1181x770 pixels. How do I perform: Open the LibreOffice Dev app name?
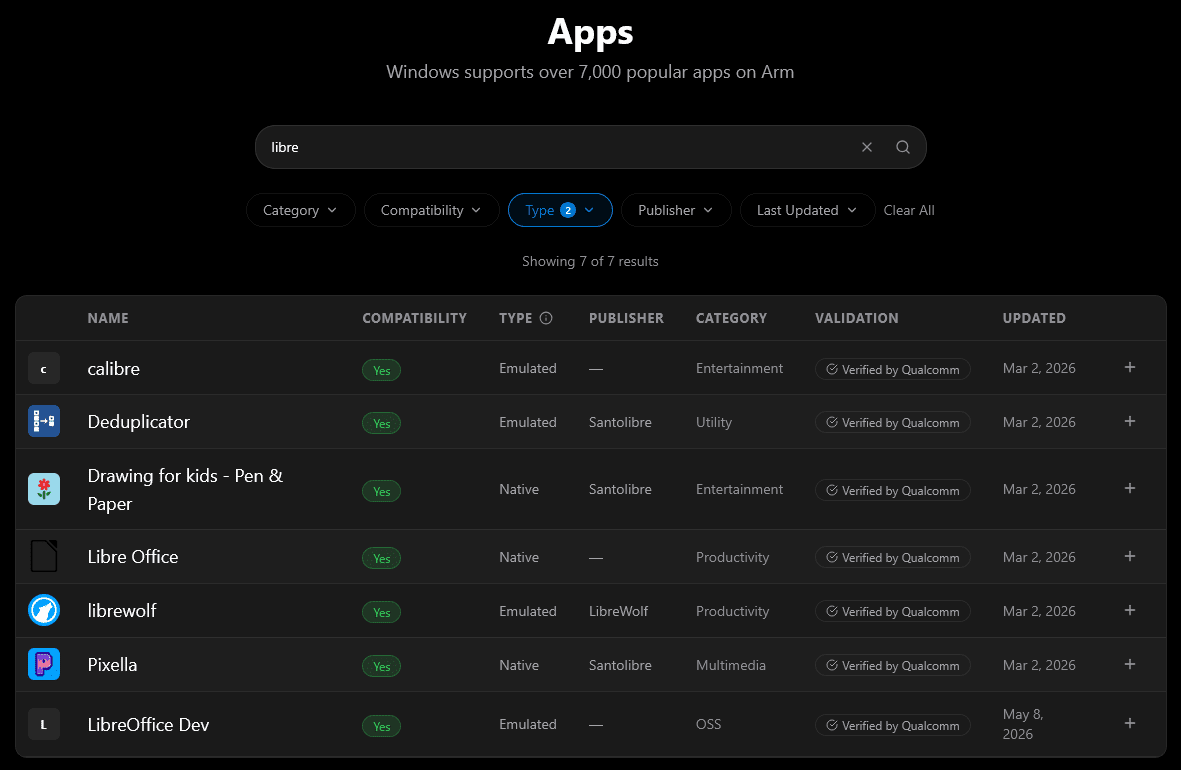[x=148, y=724]
